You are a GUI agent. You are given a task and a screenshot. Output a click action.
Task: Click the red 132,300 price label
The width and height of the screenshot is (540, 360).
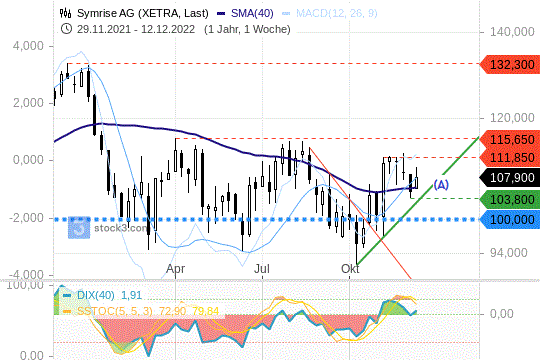pyautogui.click(x=510, y=64)
